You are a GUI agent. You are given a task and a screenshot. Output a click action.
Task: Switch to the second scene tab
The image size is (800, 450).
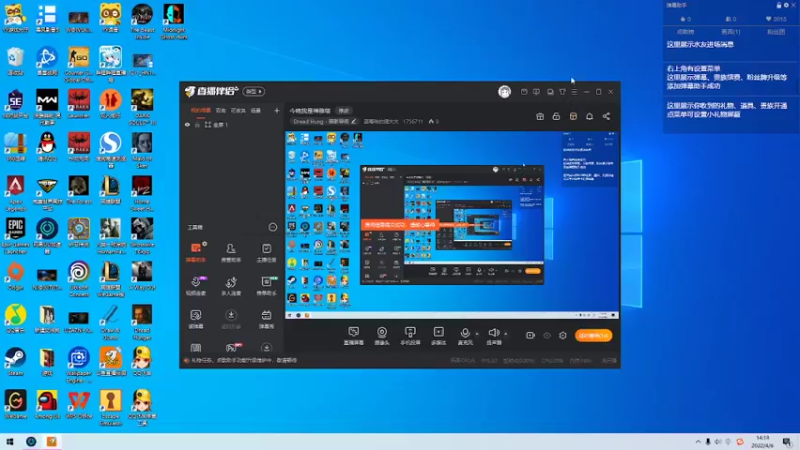[x=220, y=110]
